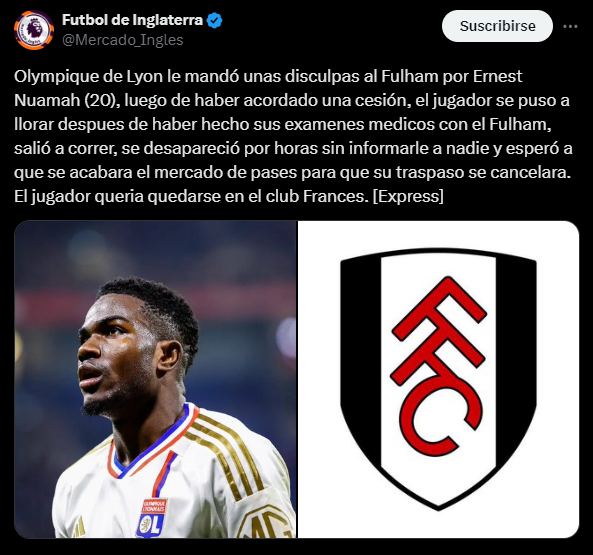Click the [Express] source tag in tweet
The height and width of the screenshot is (555, 593).
coord(408,197)
